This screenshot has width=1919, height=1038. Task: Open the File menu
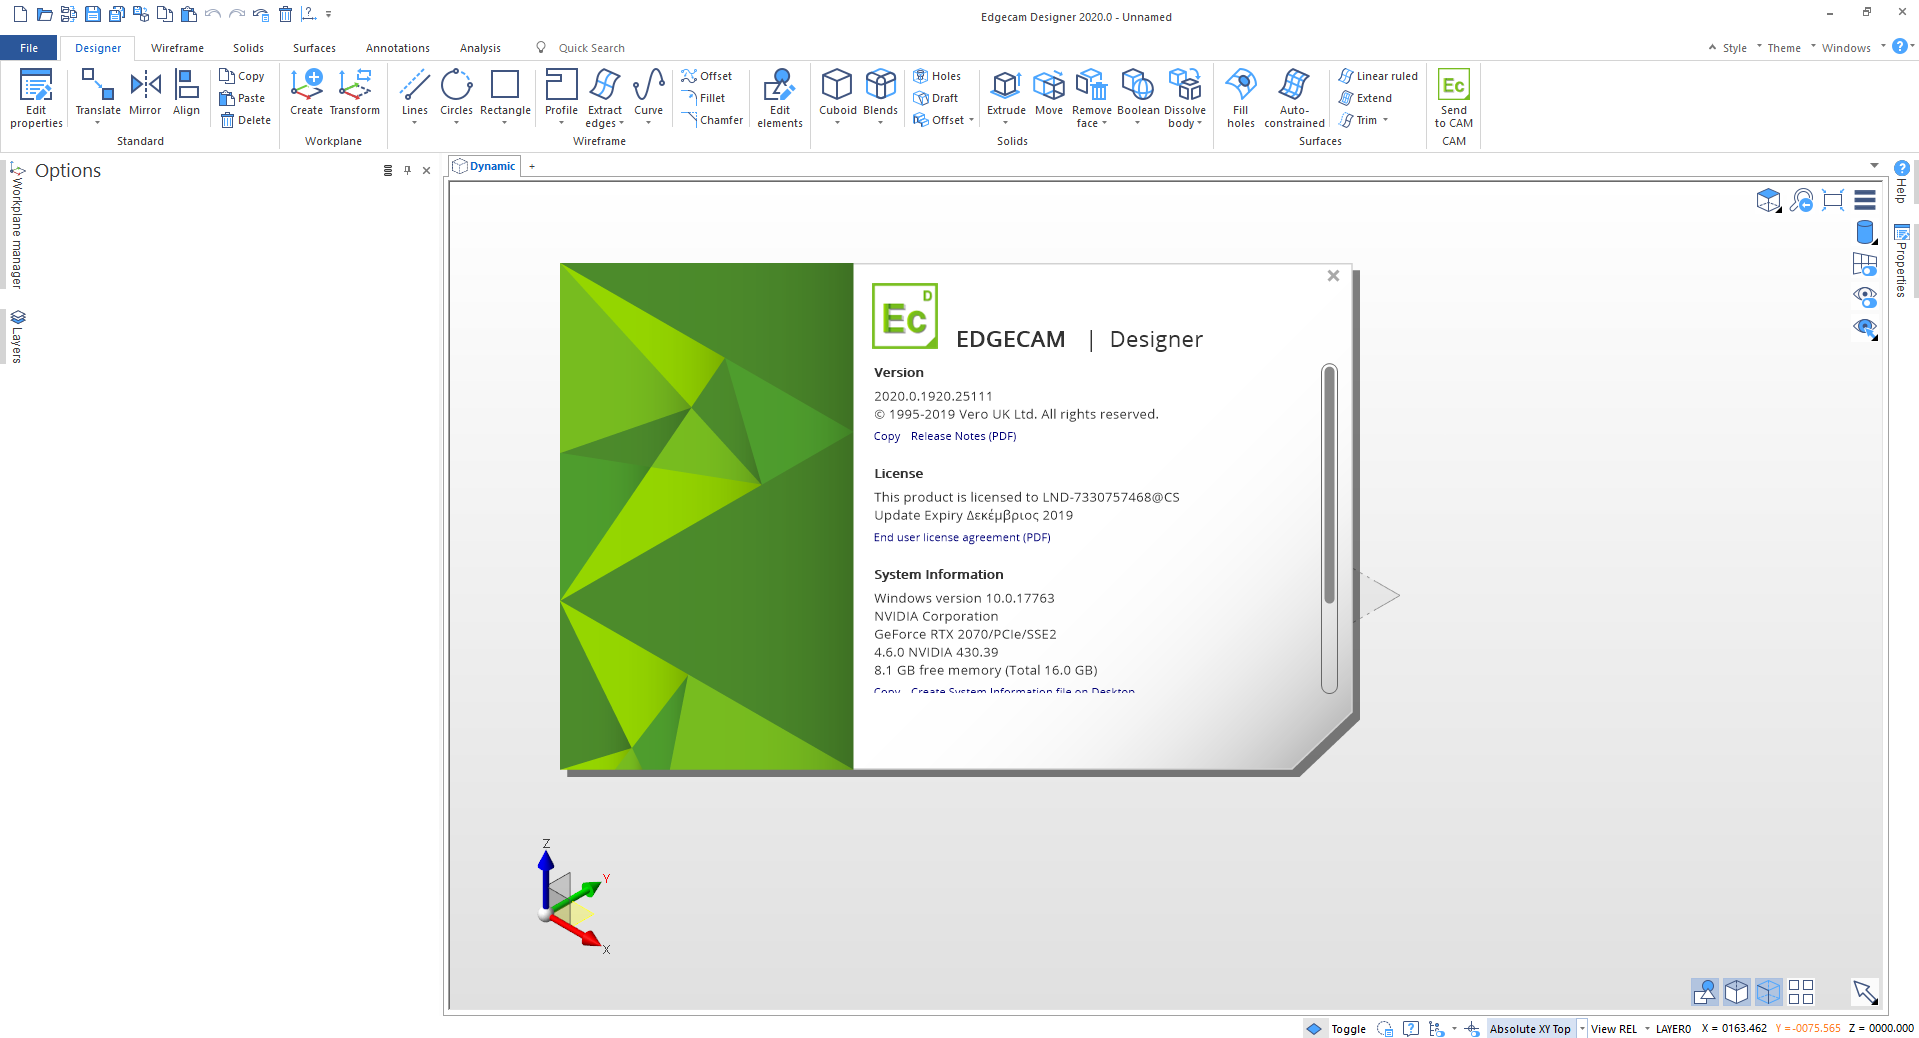click(29, 47)
